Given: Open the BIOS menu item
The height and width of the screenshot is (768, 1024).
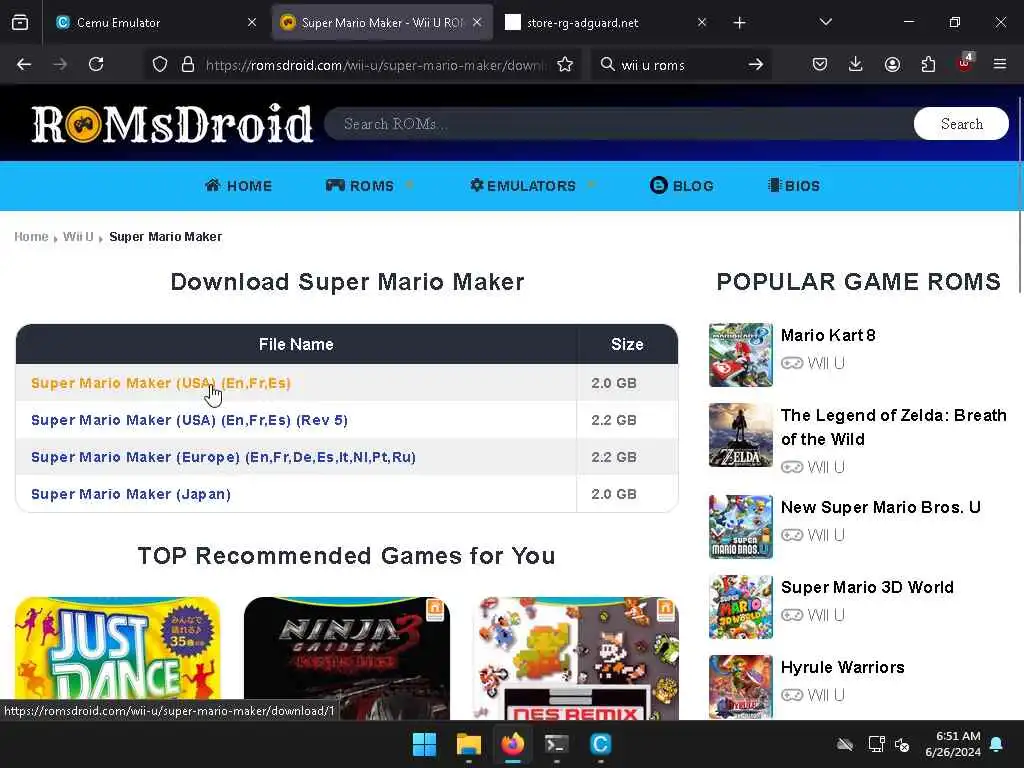Looking at the screenshot, I should coord(794,185).
